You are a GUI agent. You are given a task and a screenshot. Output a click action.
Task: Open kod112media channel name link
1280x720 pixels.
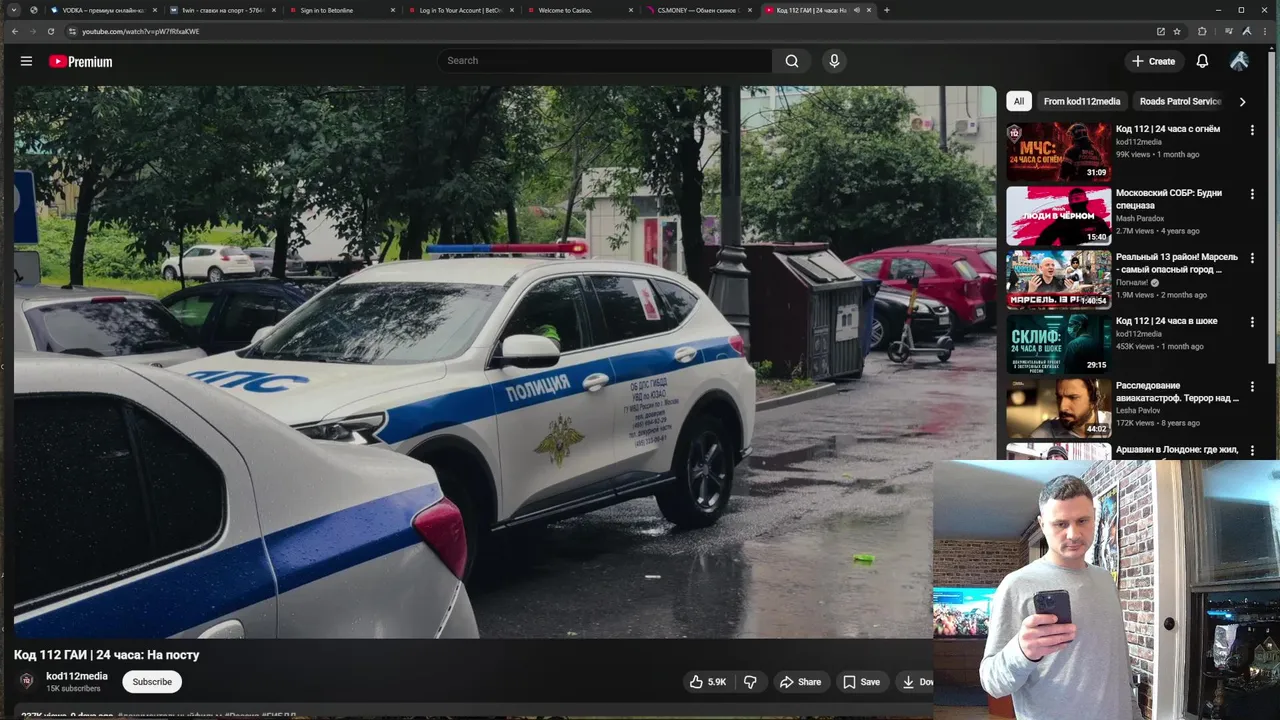[x=77, y=676]
